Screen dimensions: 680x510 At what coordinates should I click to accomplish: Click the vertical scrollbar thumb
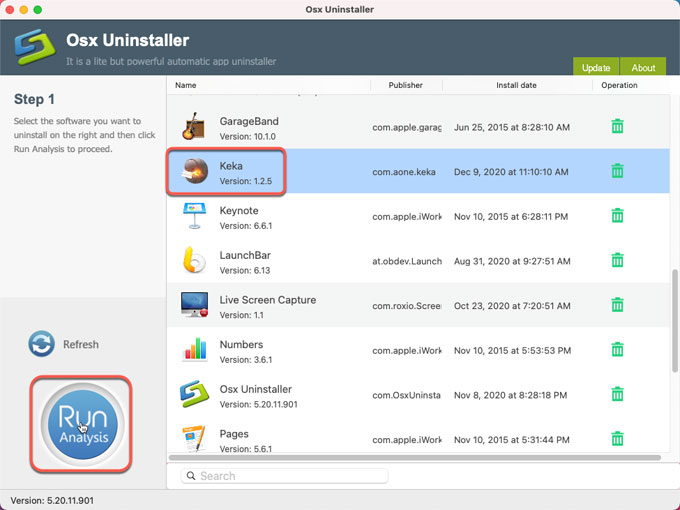coord(675,320)
